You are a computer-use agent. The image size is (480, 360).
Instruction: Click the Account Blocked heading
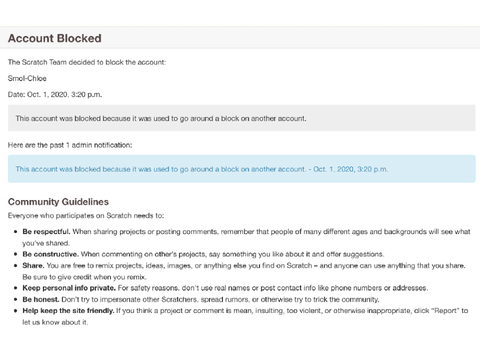(x=55, y=38)
